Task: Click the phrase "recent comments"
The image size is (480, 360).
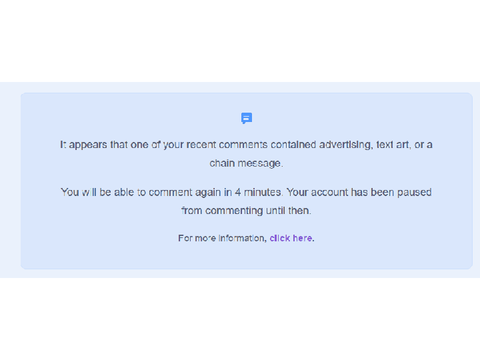Action: pos(227,145)
